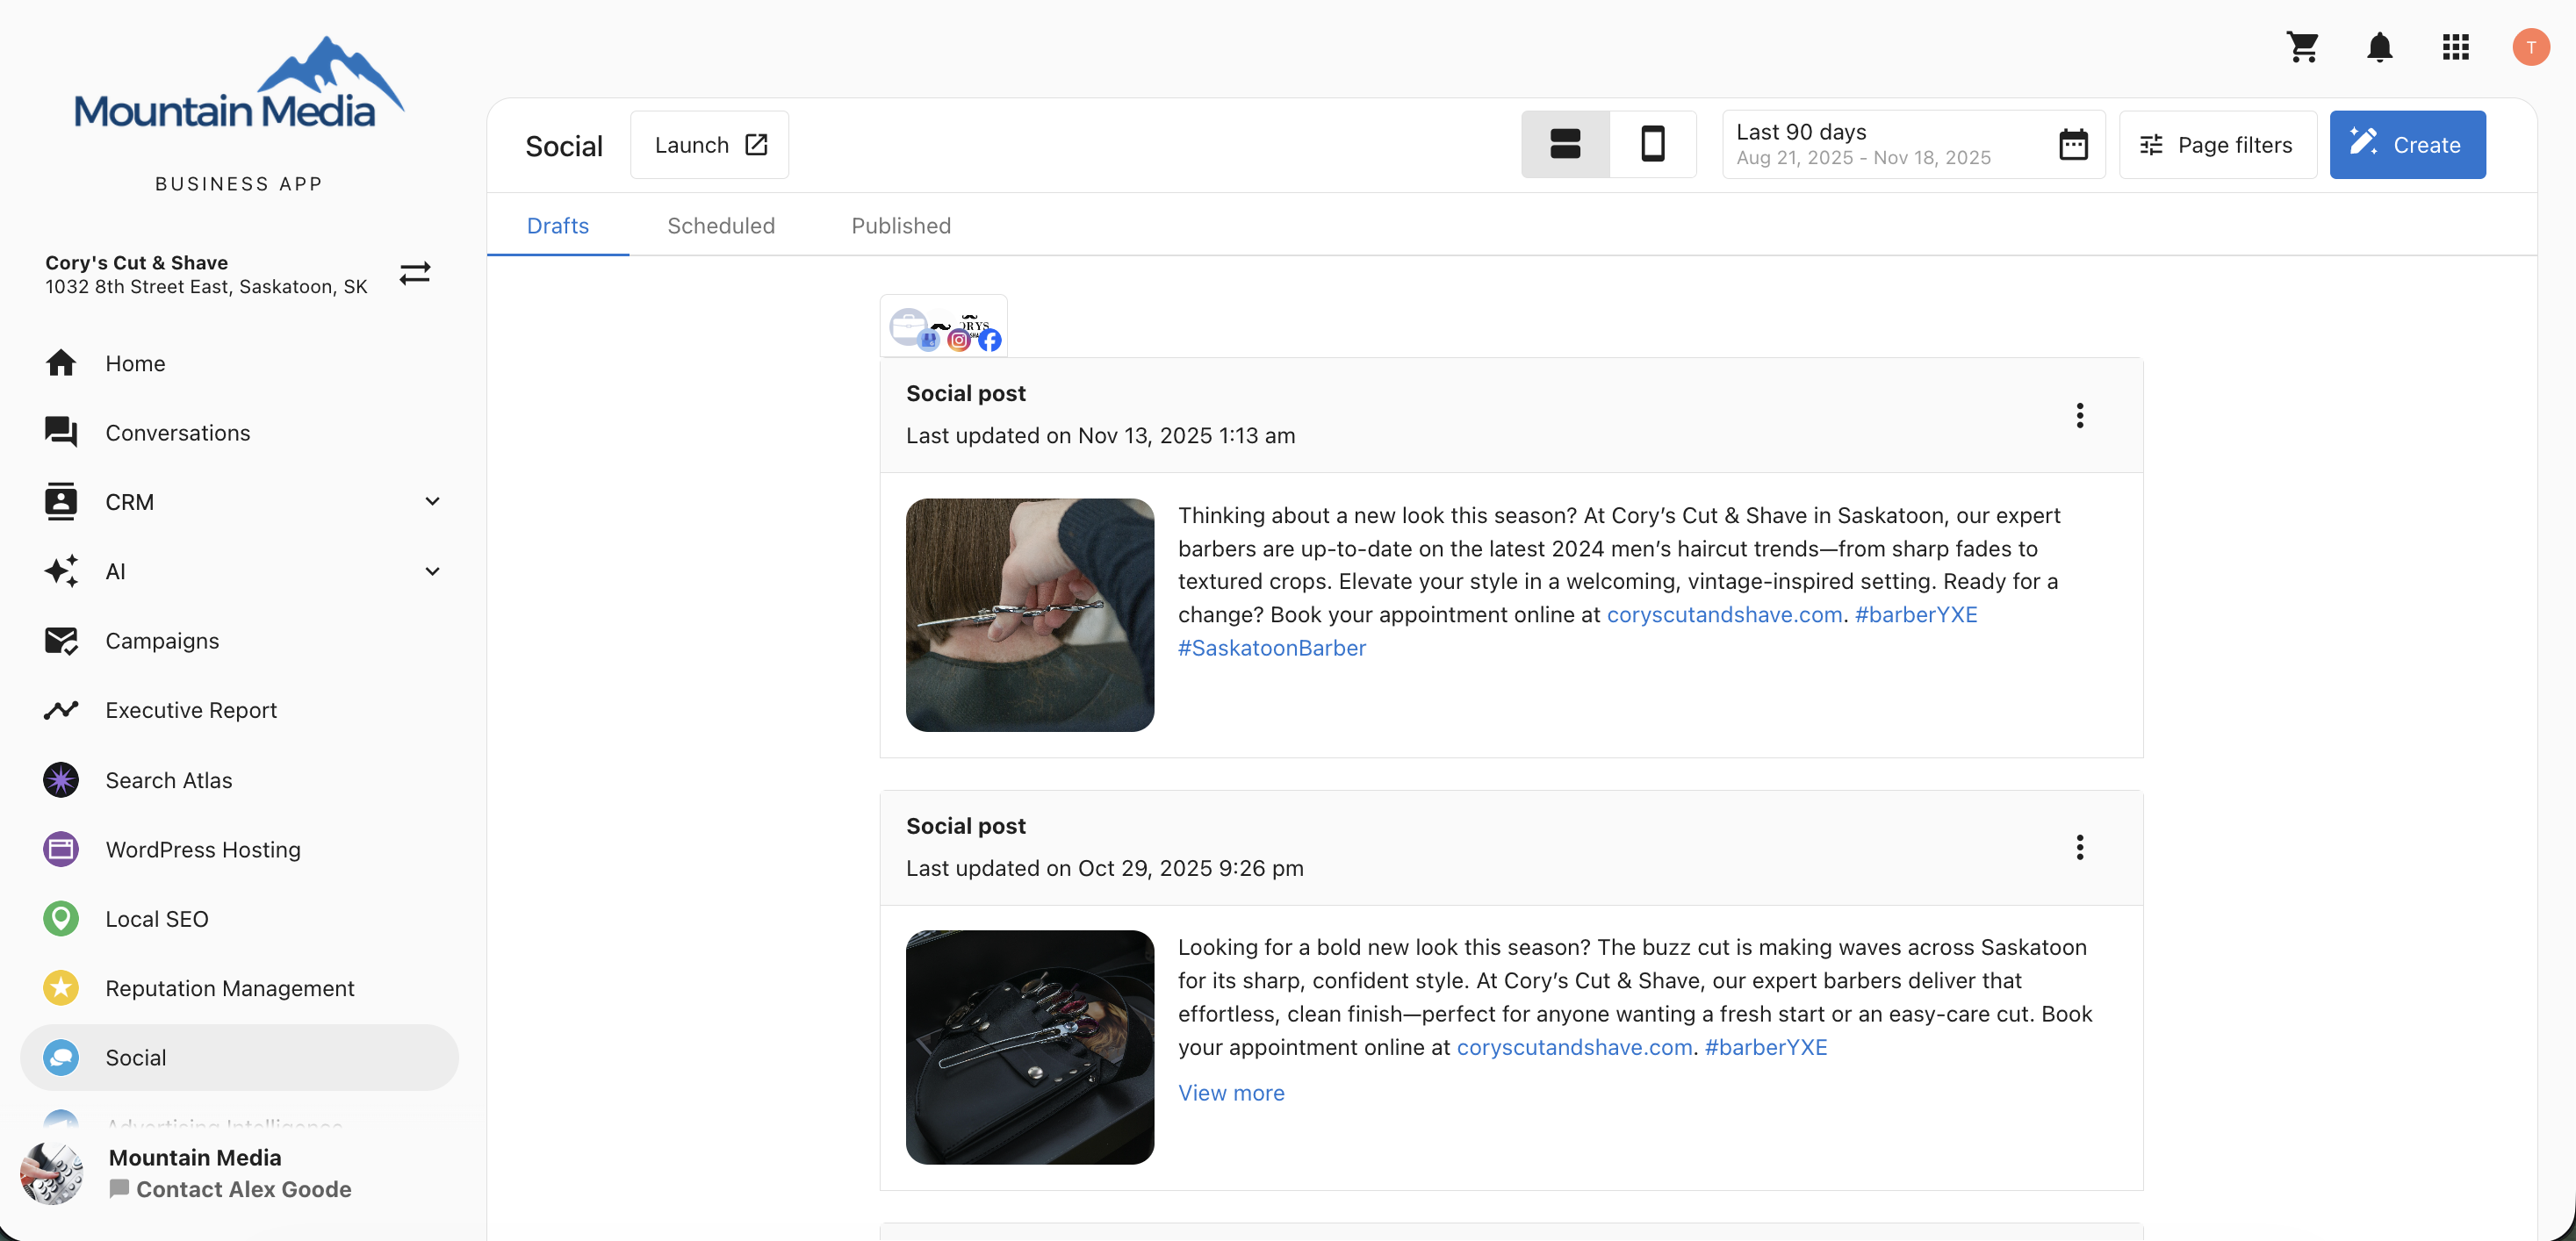Open the three-dot menu on the Nov 13 post
Image resolution: width=2576 pixels, height=1241 pixels.
(2080, 415)
